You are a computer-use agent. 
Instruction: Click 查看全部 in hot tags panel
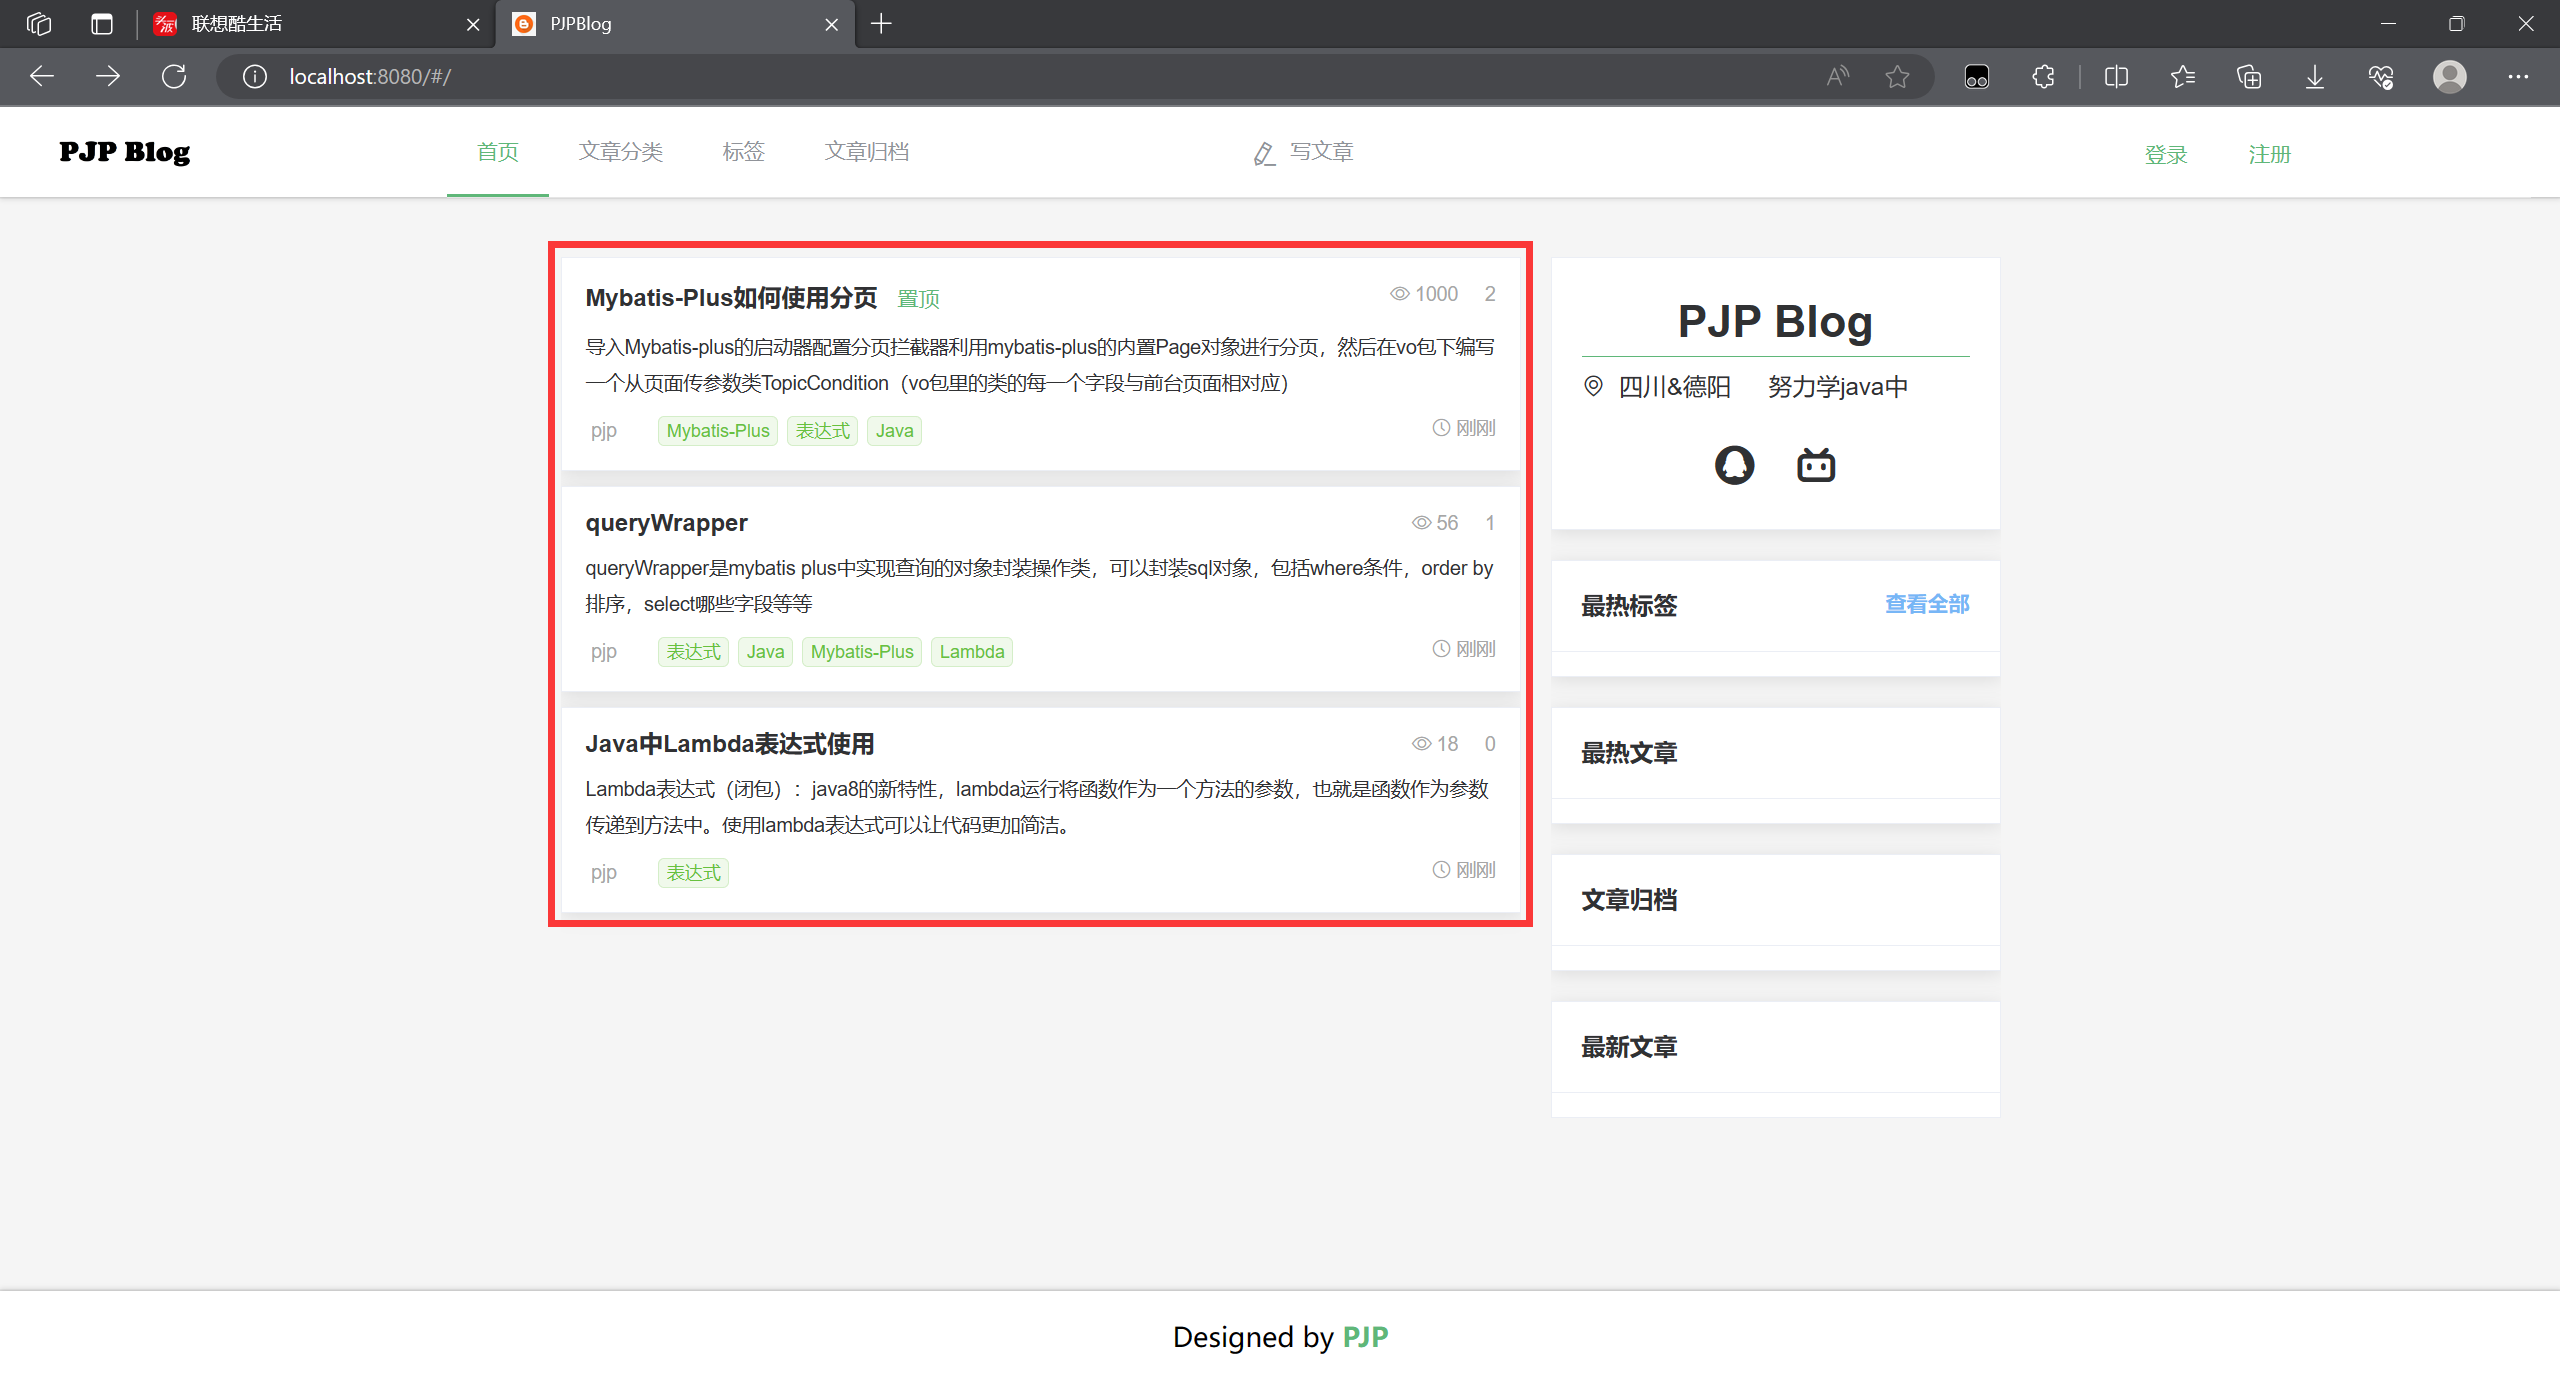click(x=1926, y=604)
